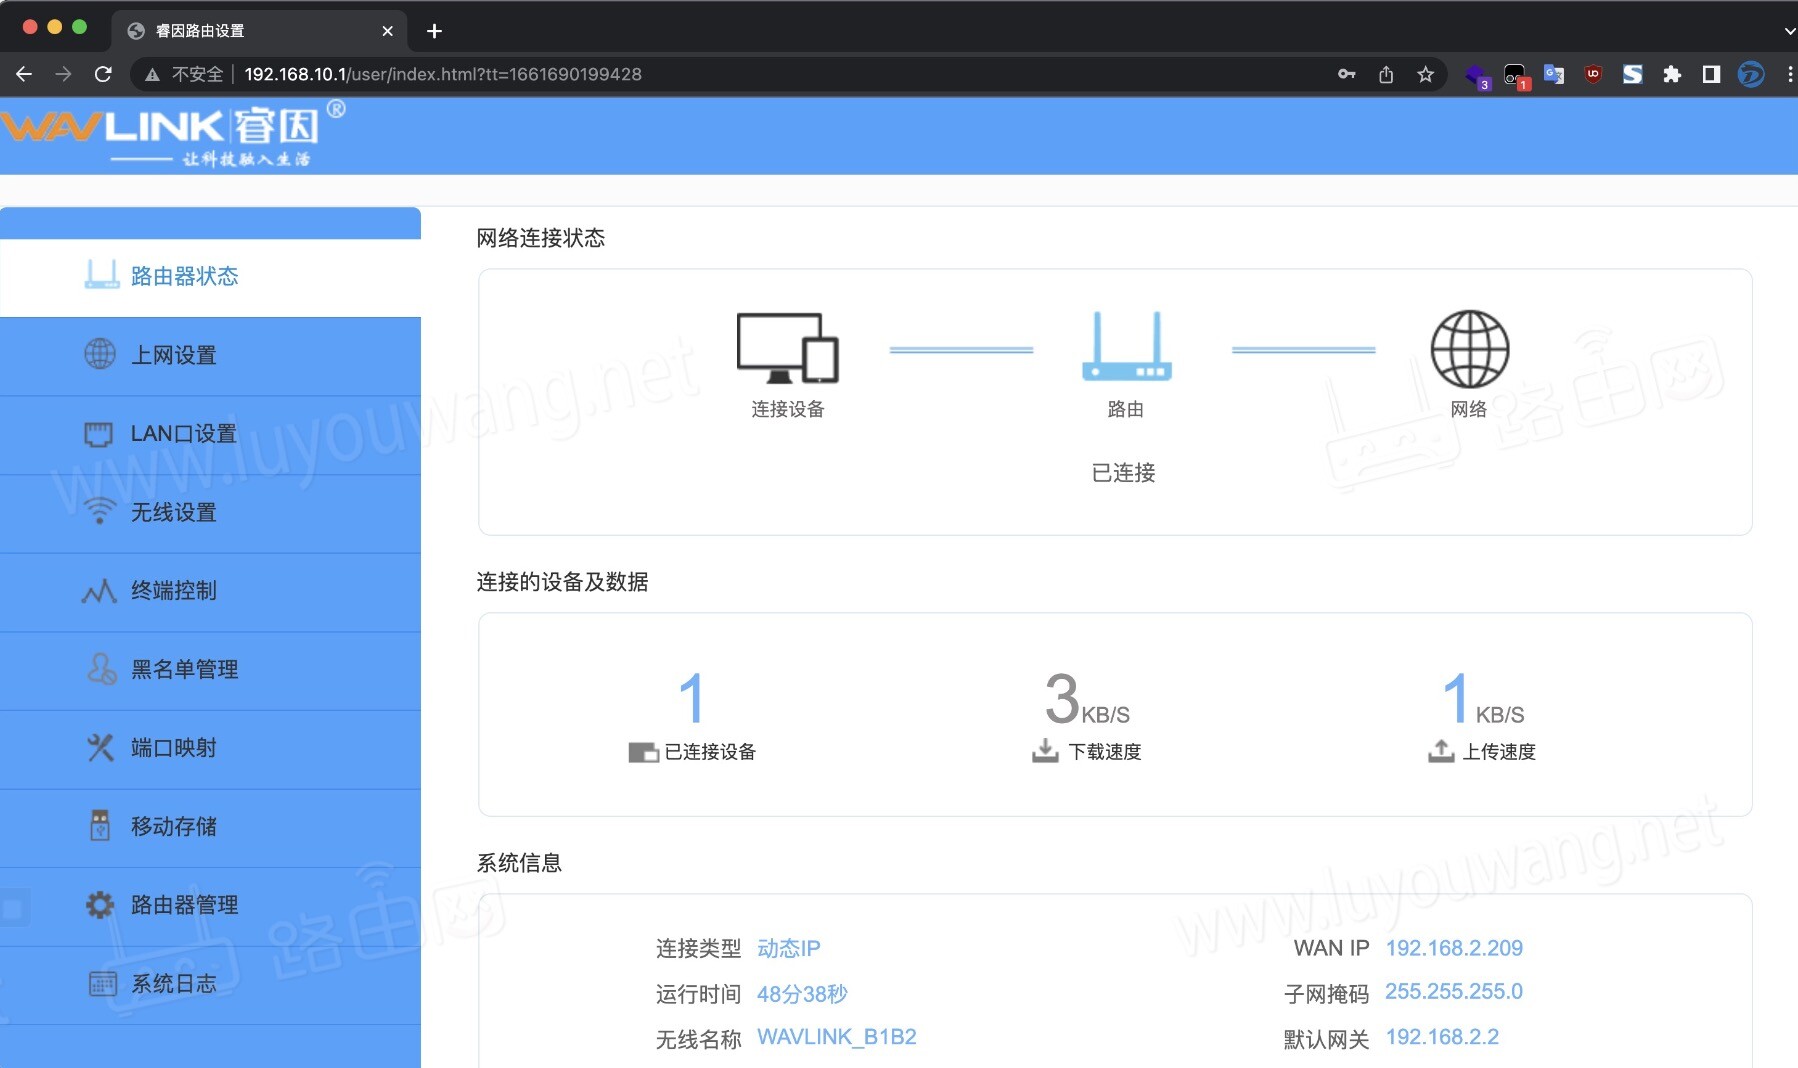Click the WAVLINK_B1B2 wireless name
Viewport: 1798px width, 1068px height.
click(836, 1037)
